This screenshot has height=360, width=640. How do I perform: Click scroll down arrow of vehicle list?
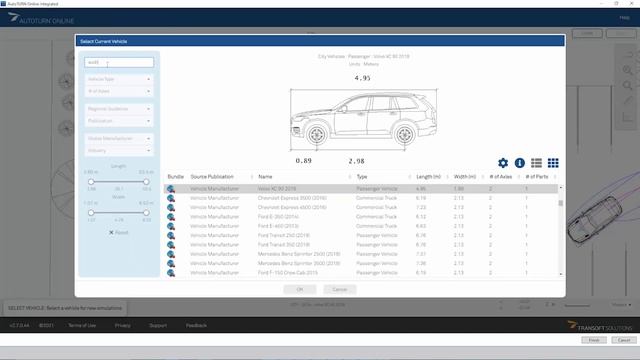(x=561, y=274)
